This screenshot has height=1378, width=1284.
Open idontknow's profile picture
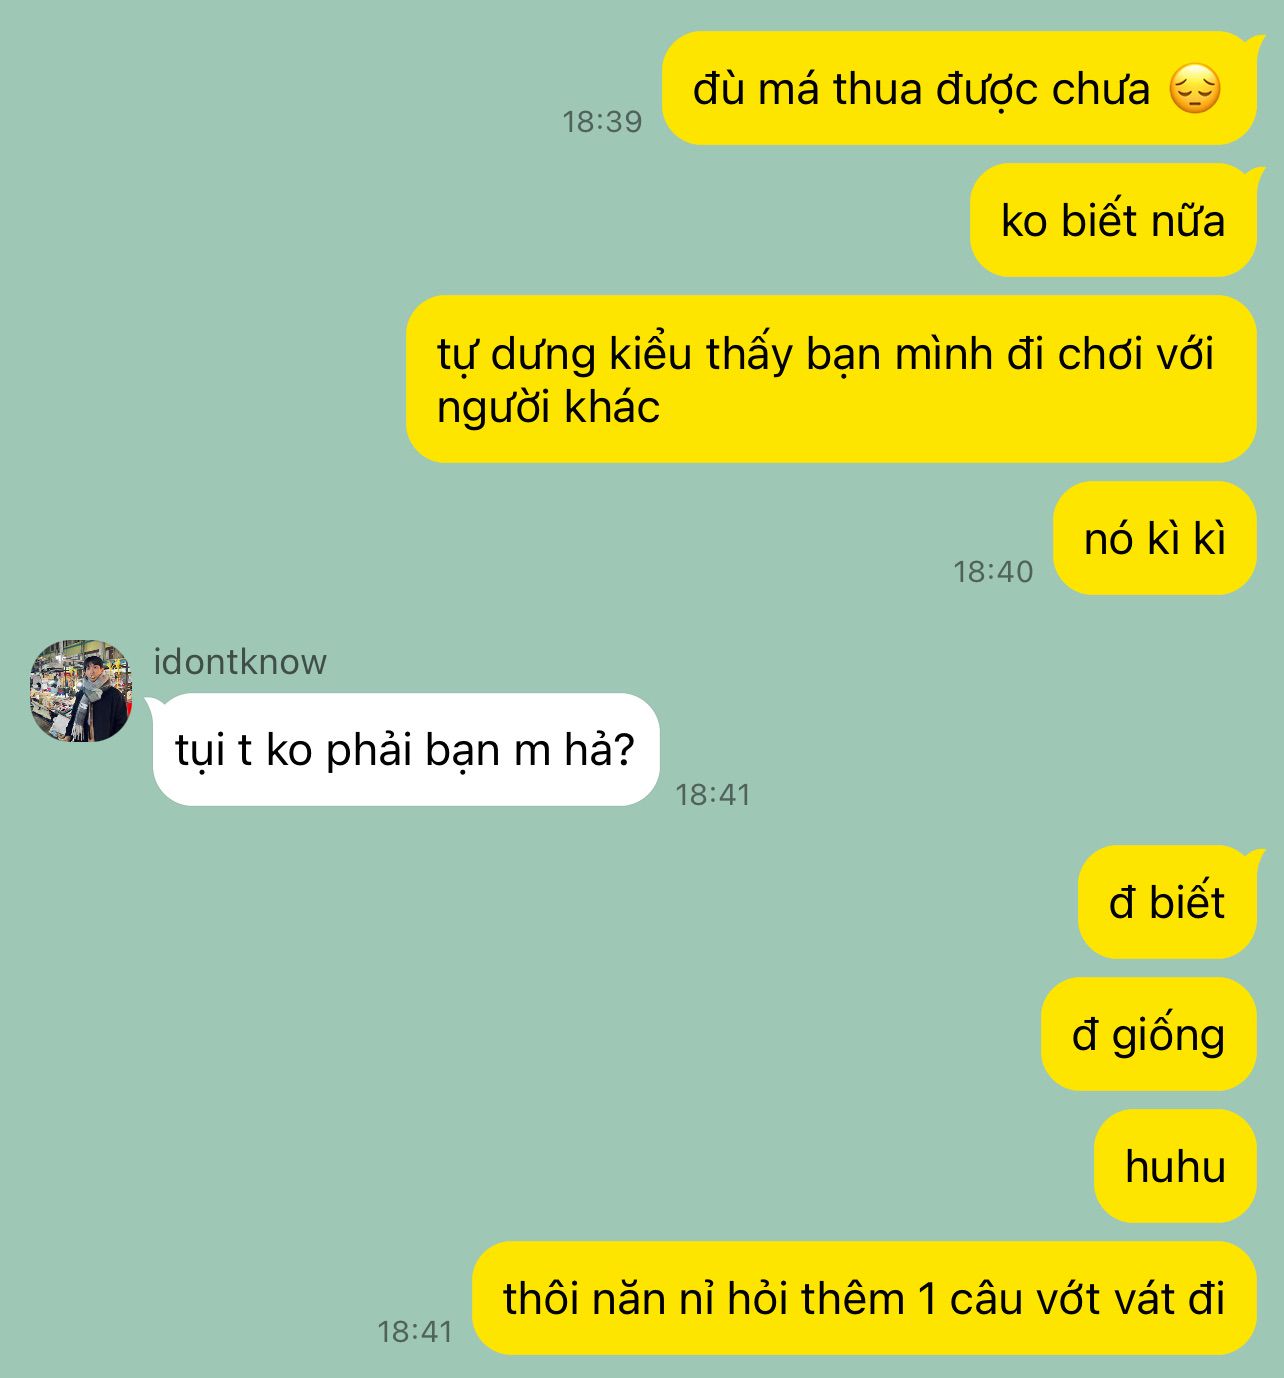[81, 691]
